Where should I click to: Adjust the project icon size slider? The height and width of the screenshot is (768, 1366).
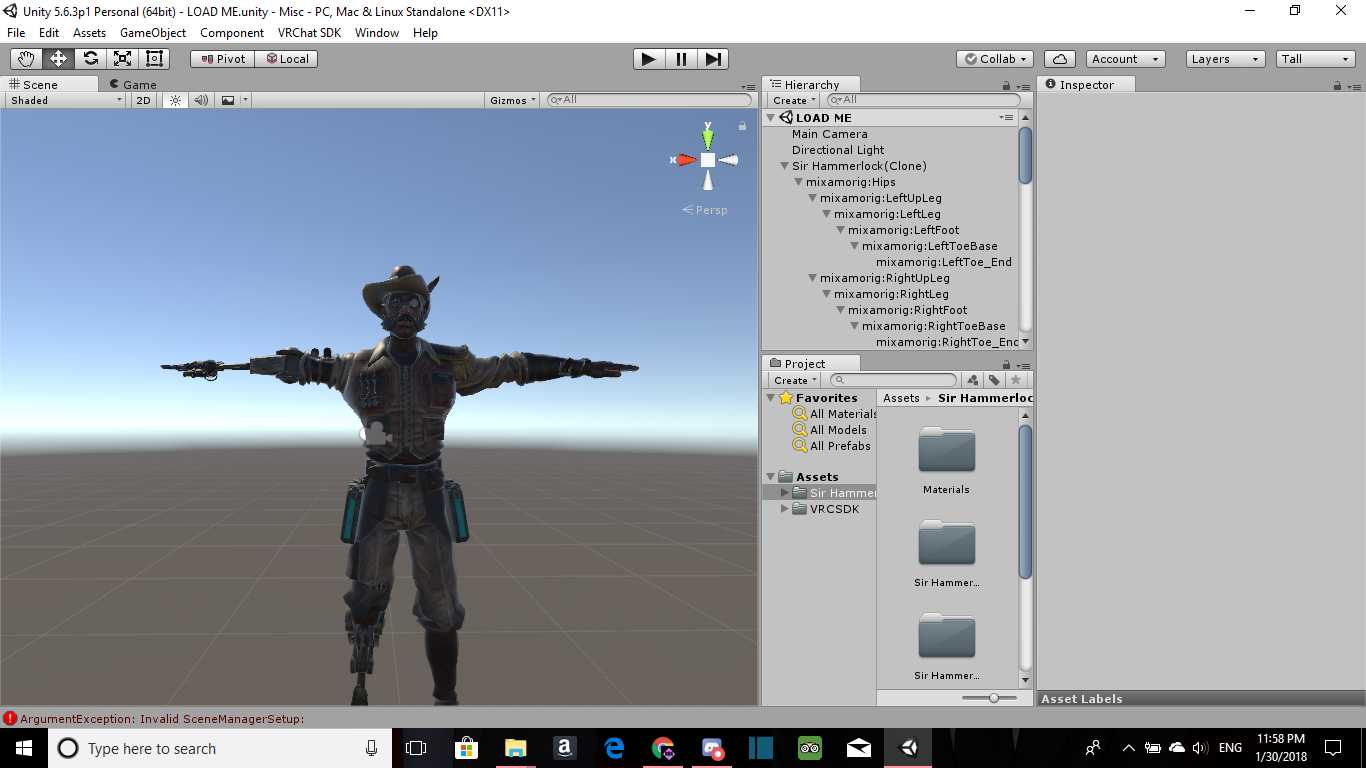[x=993, y=698]
